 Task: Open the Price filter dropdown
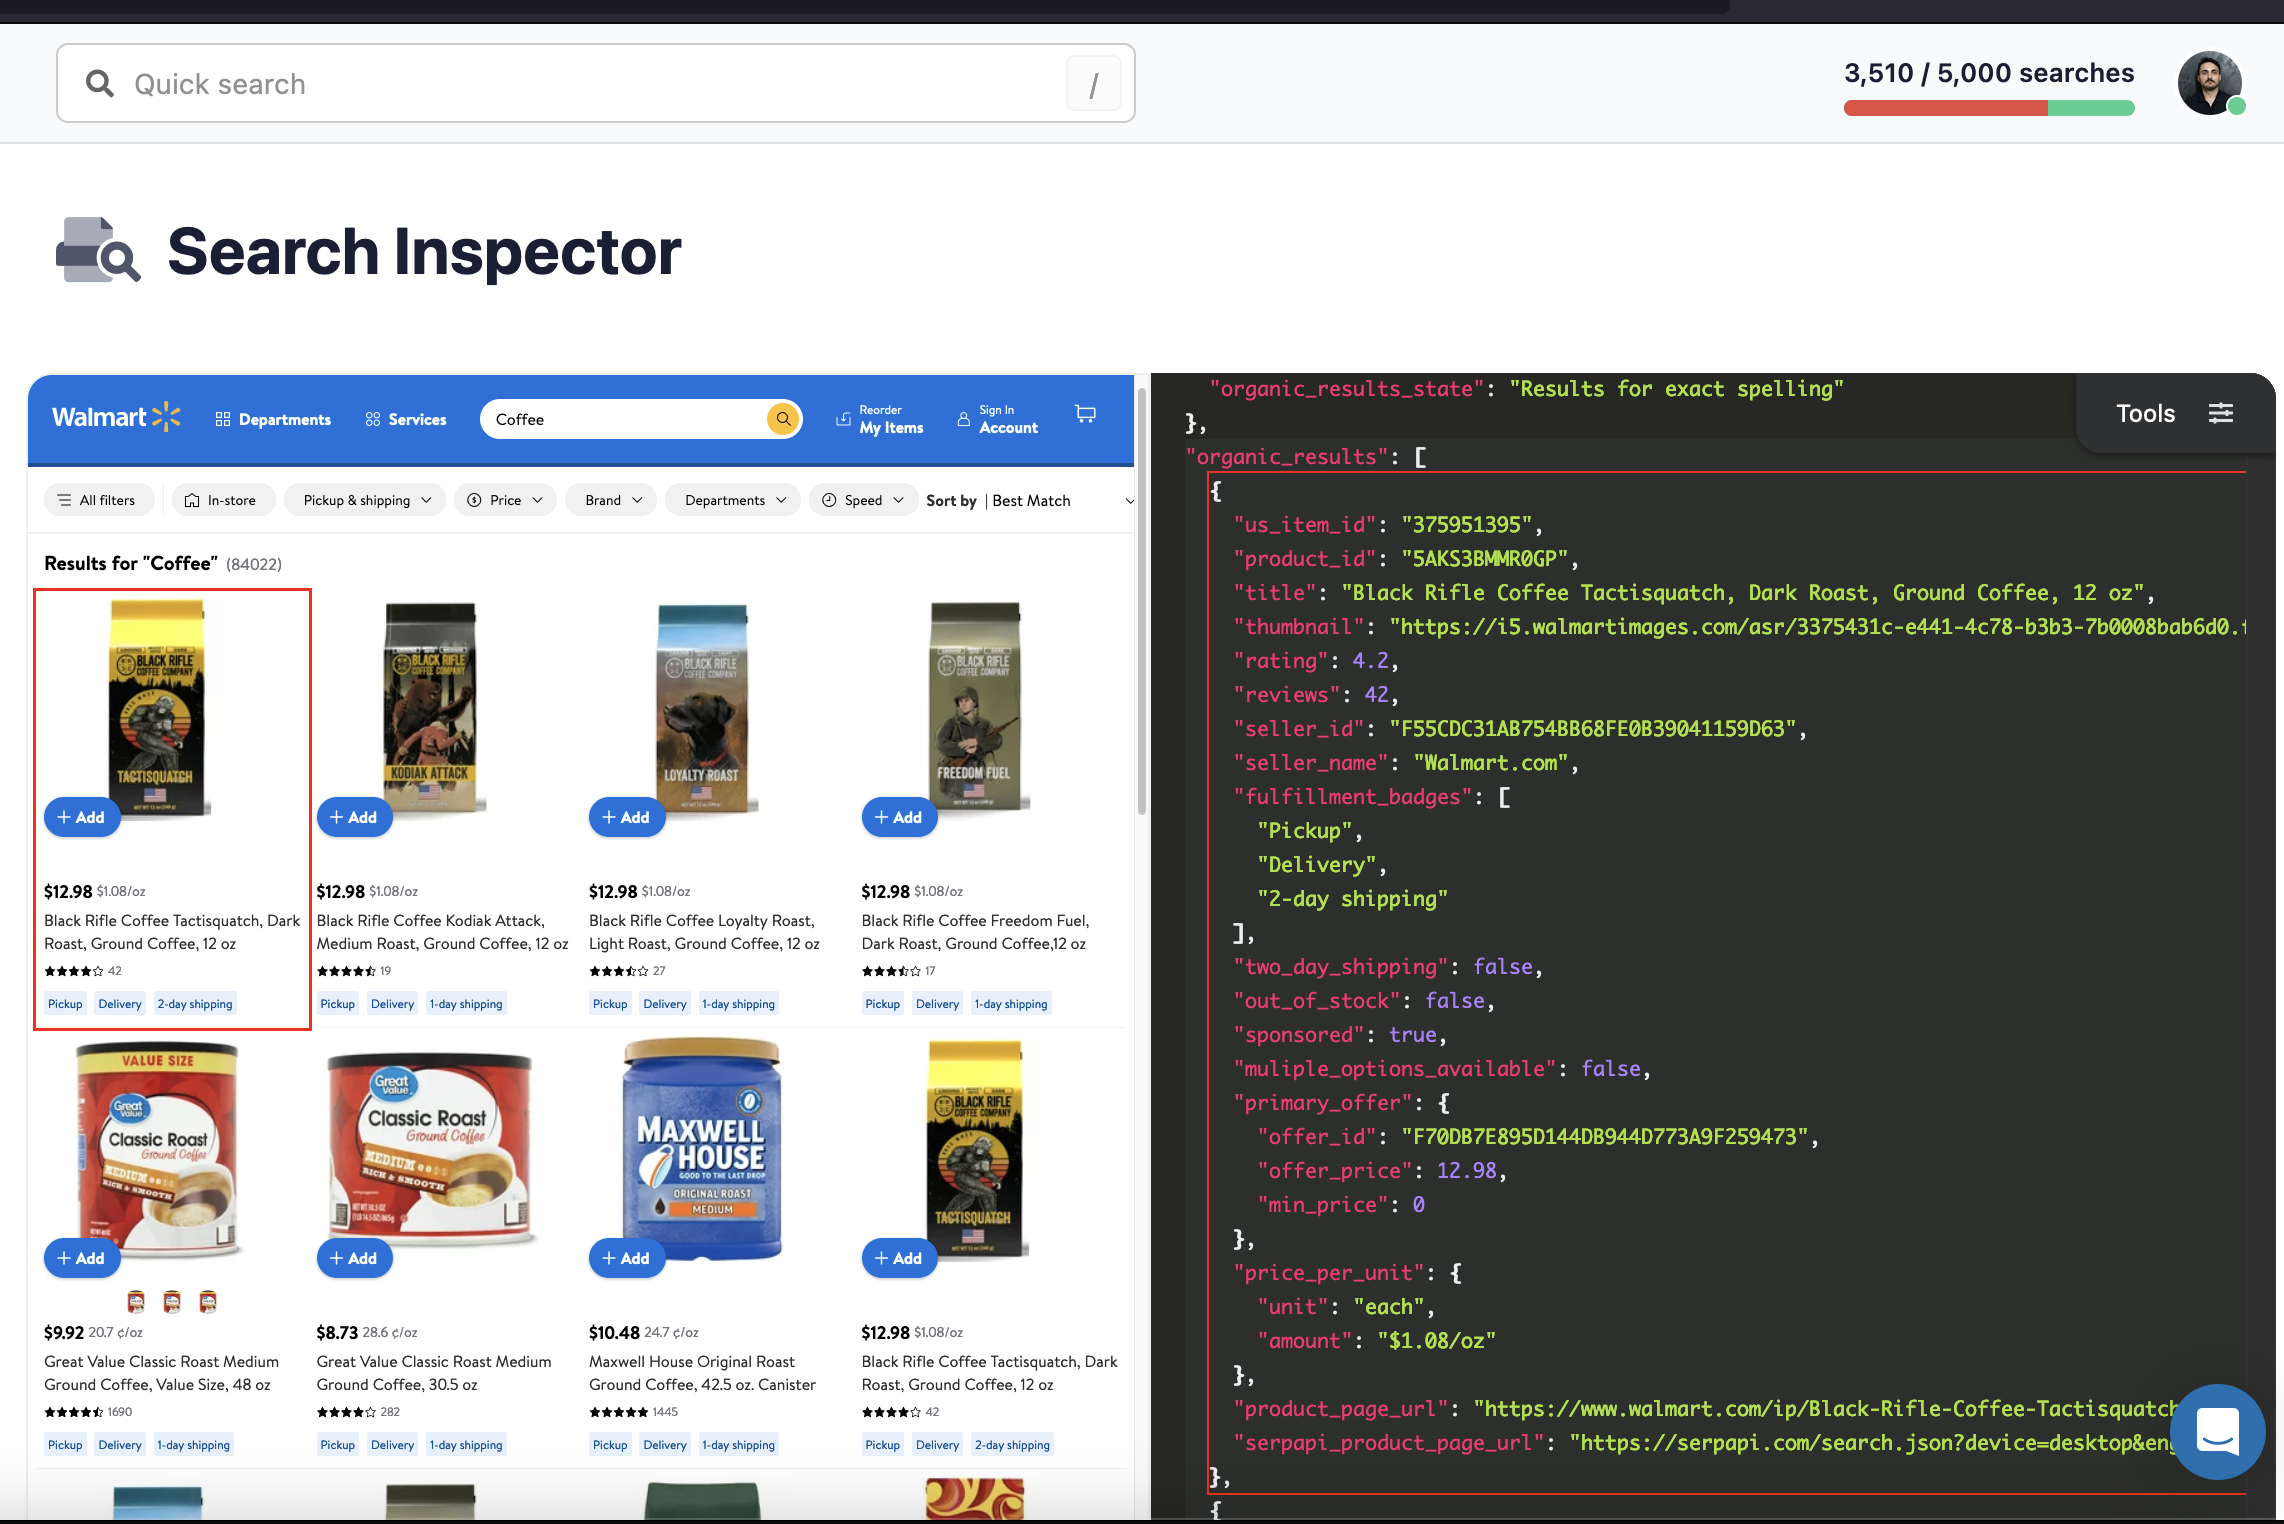[505, 500]
